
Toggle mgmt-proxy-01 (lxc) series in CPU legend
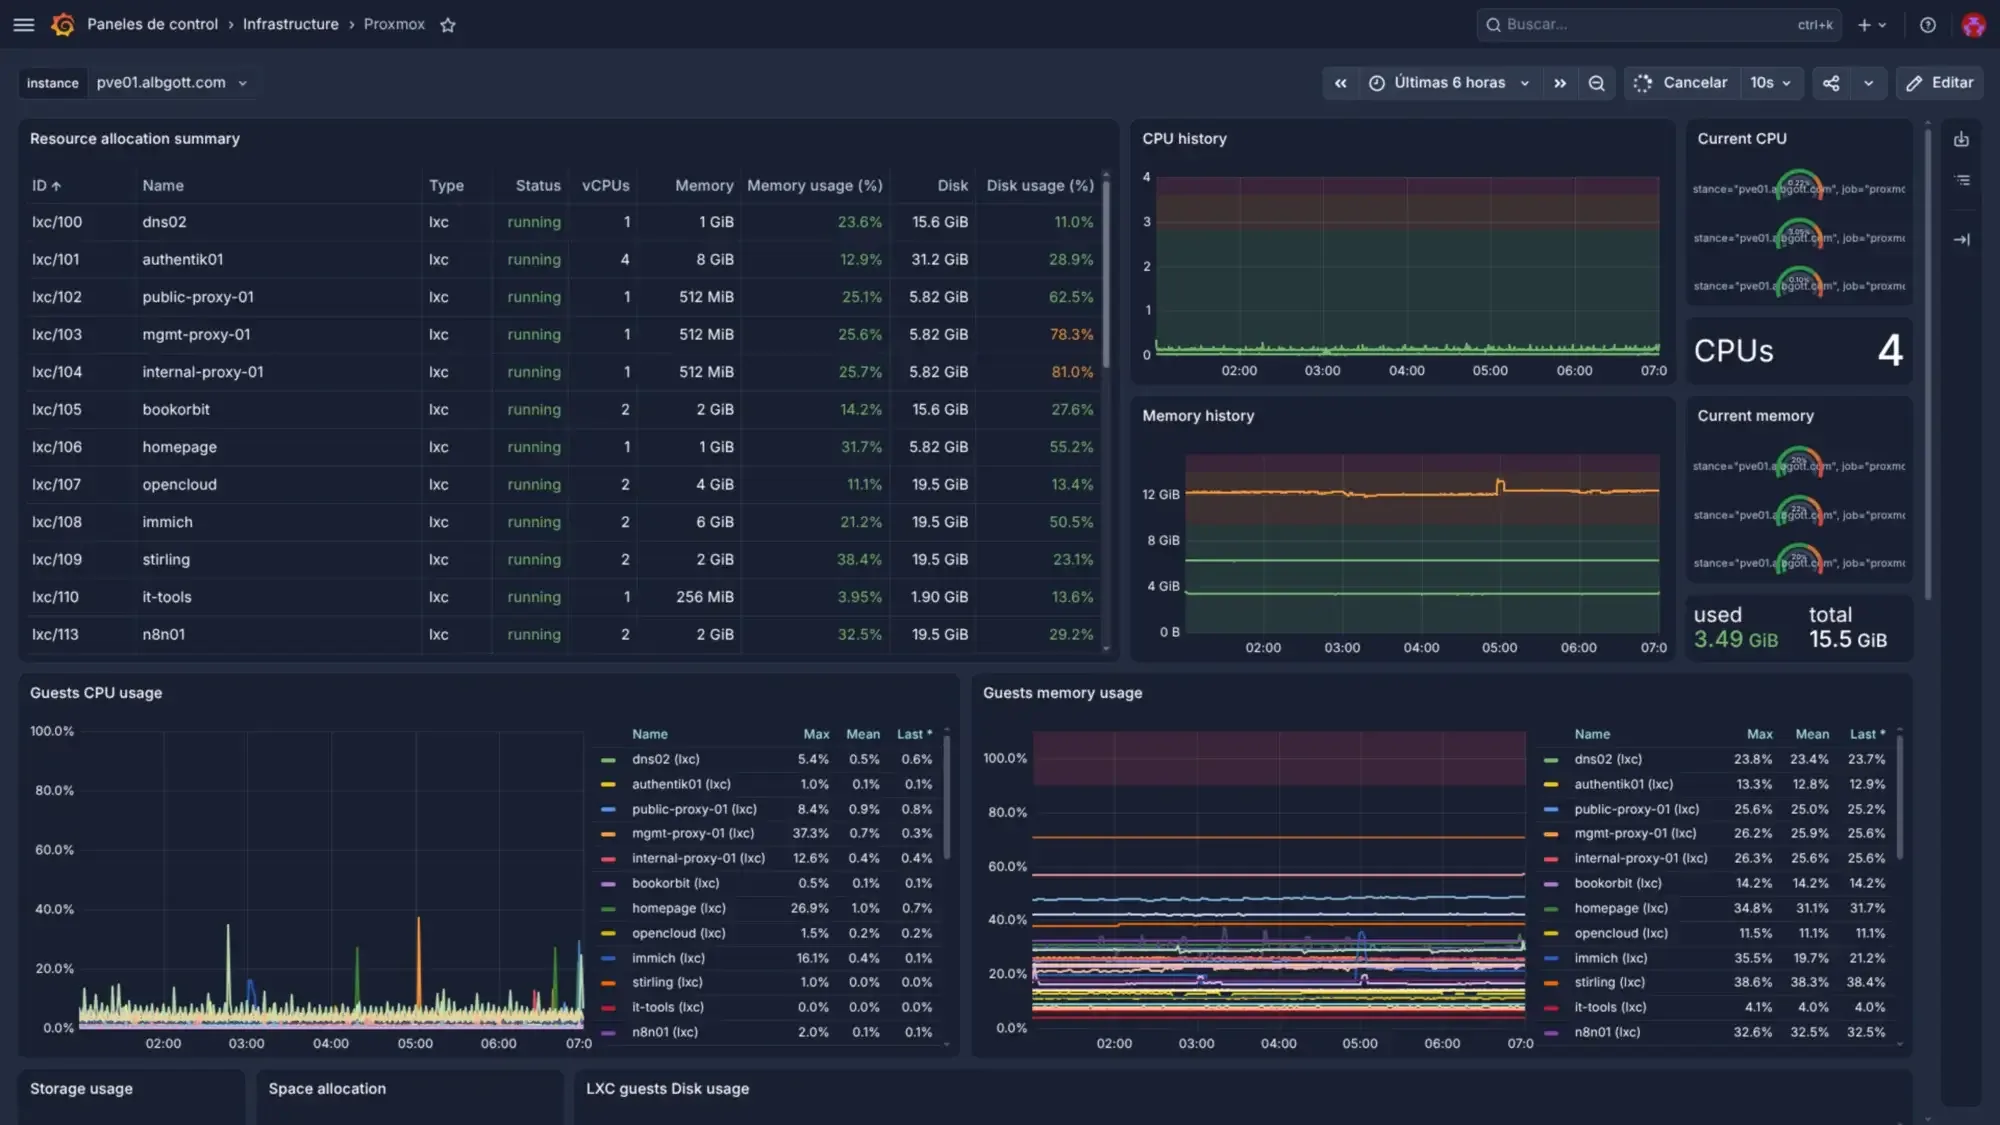[693, 834]
